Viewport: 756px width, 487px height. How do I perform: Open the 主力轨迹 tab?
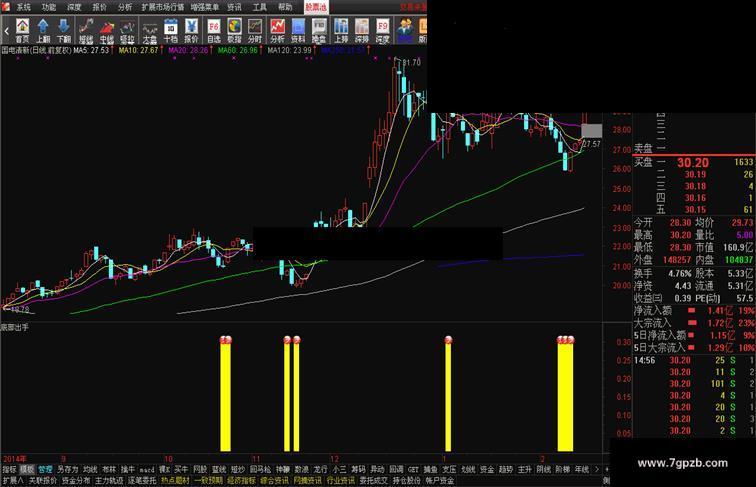[109, 480]
